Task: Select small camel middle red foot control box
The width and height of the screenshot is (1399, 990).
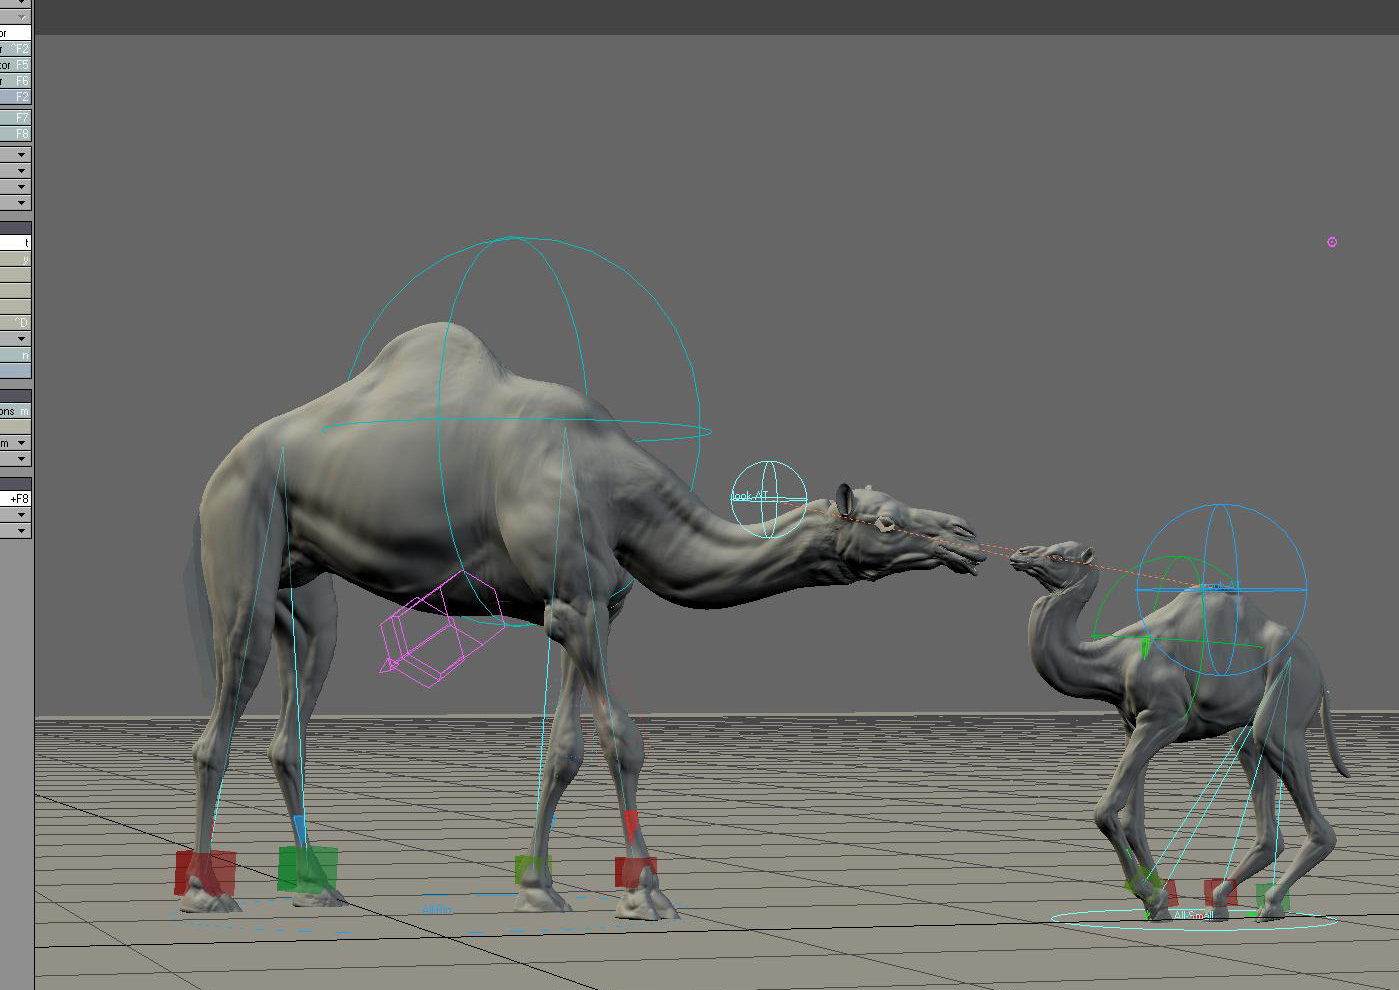Action: tap(1220, 892)
